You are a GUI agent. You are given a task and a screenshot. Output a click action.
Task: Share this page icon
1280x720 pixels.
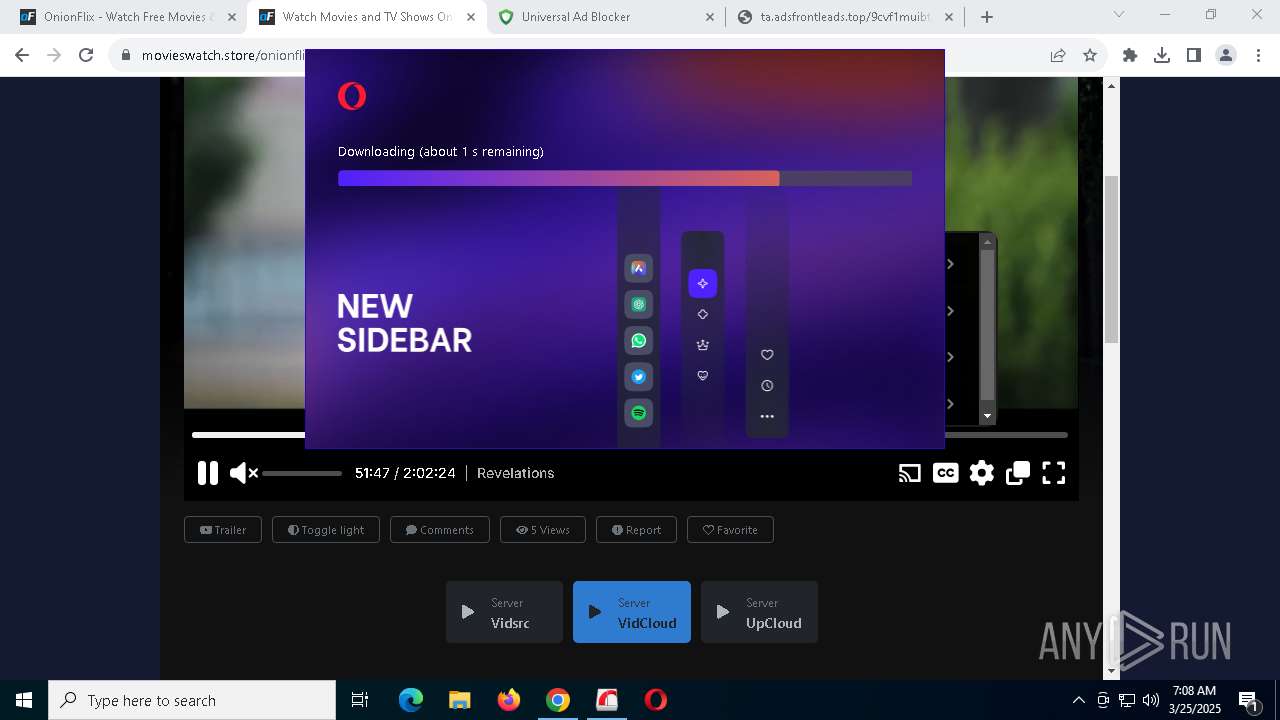click(1058, 56)
